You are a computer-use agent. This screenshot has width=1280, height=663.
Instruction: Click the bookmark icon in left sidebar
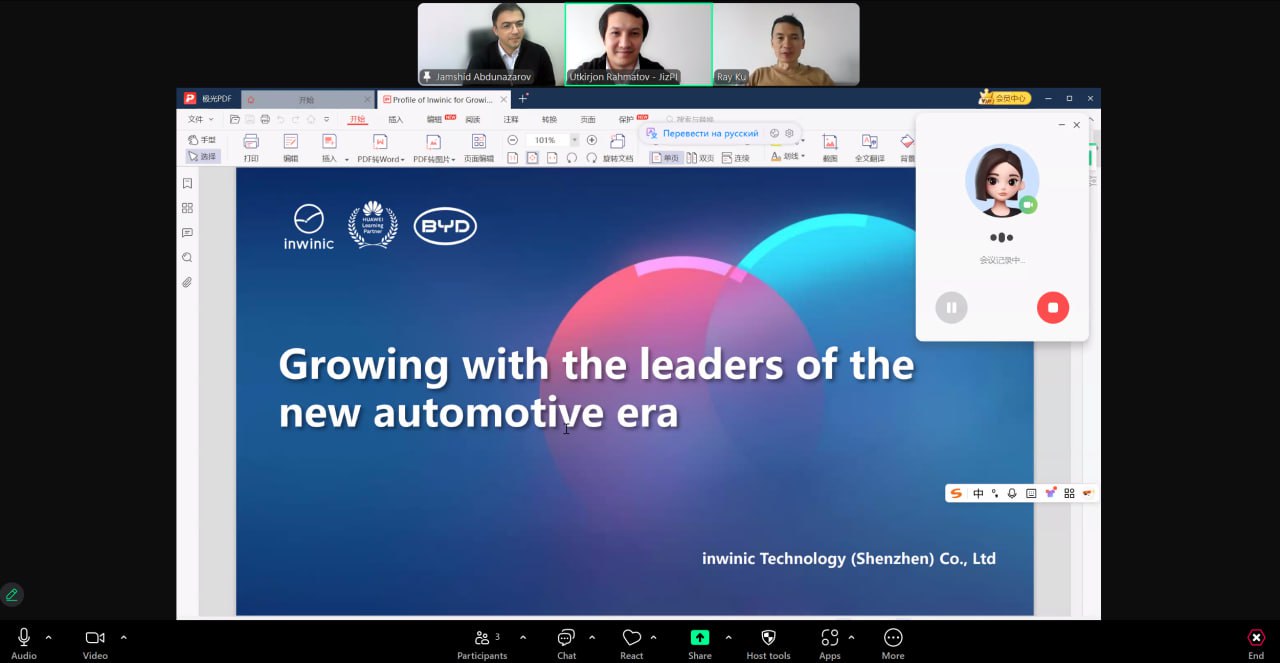pos(187,184)
